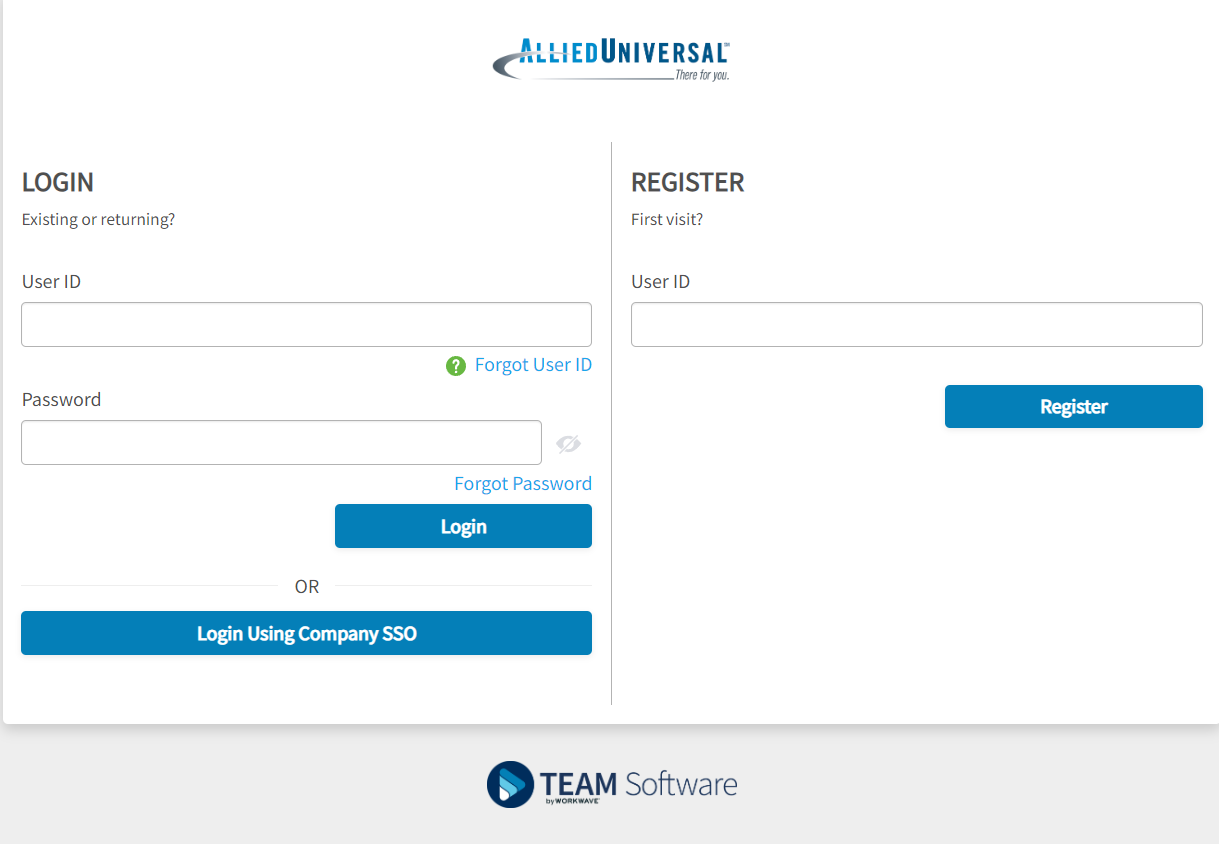The image size is (1219, 844).
Task: Click the green help question mark icon
Action: (456, 366)
